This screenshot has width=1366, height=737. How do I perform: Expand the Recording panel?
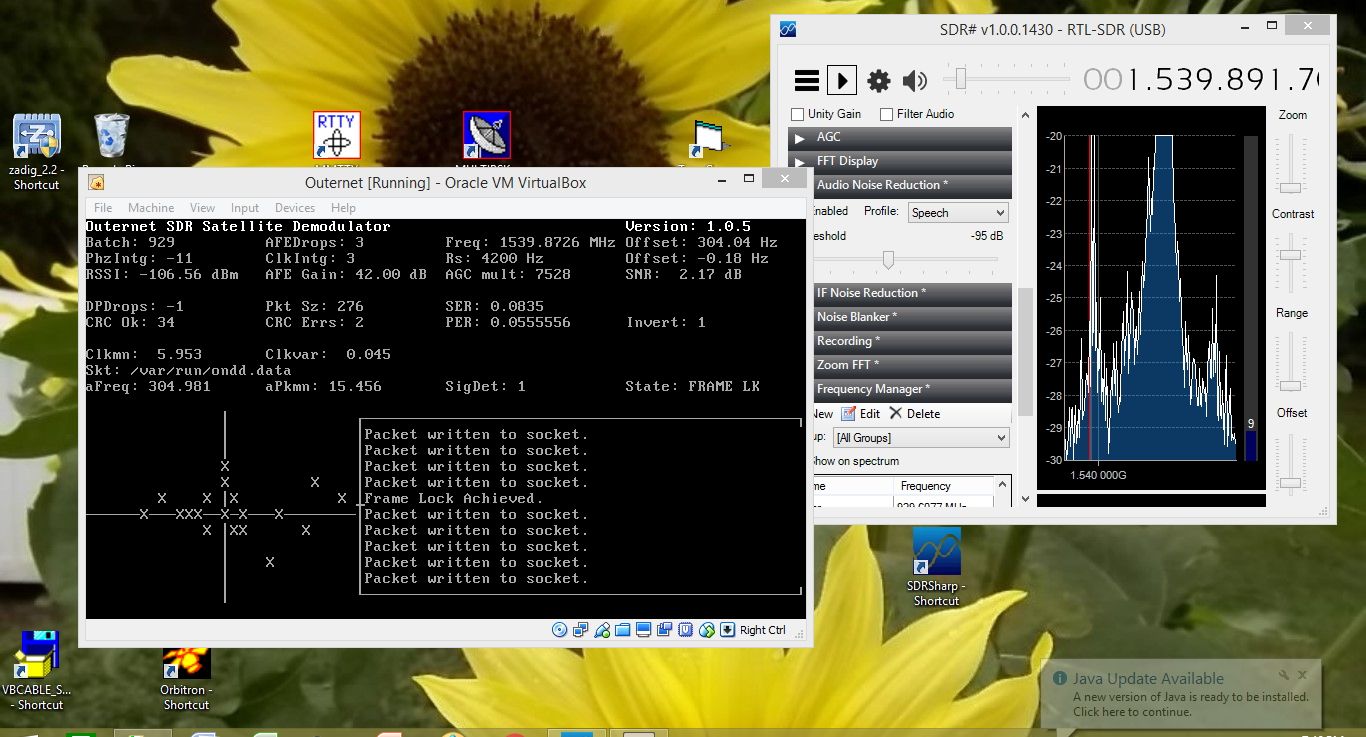[912, 341]
